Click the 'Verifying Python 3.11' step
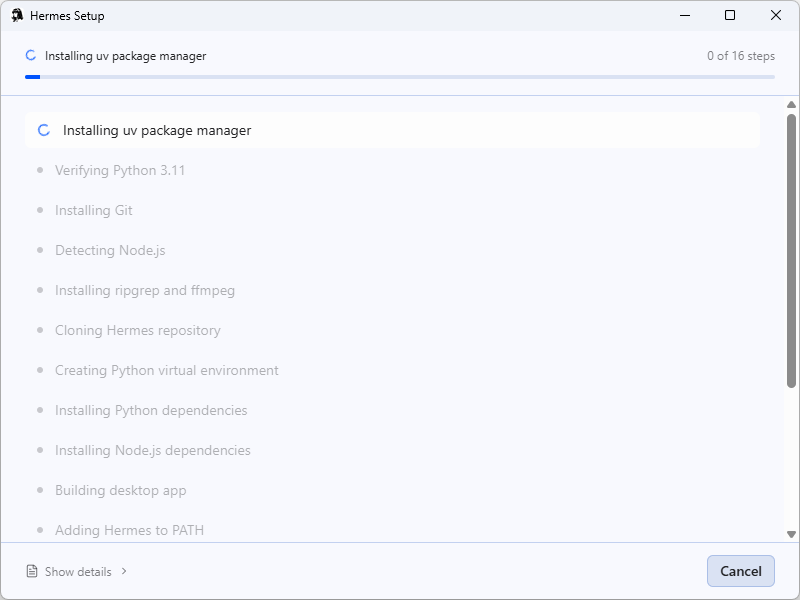 (120, 170)
